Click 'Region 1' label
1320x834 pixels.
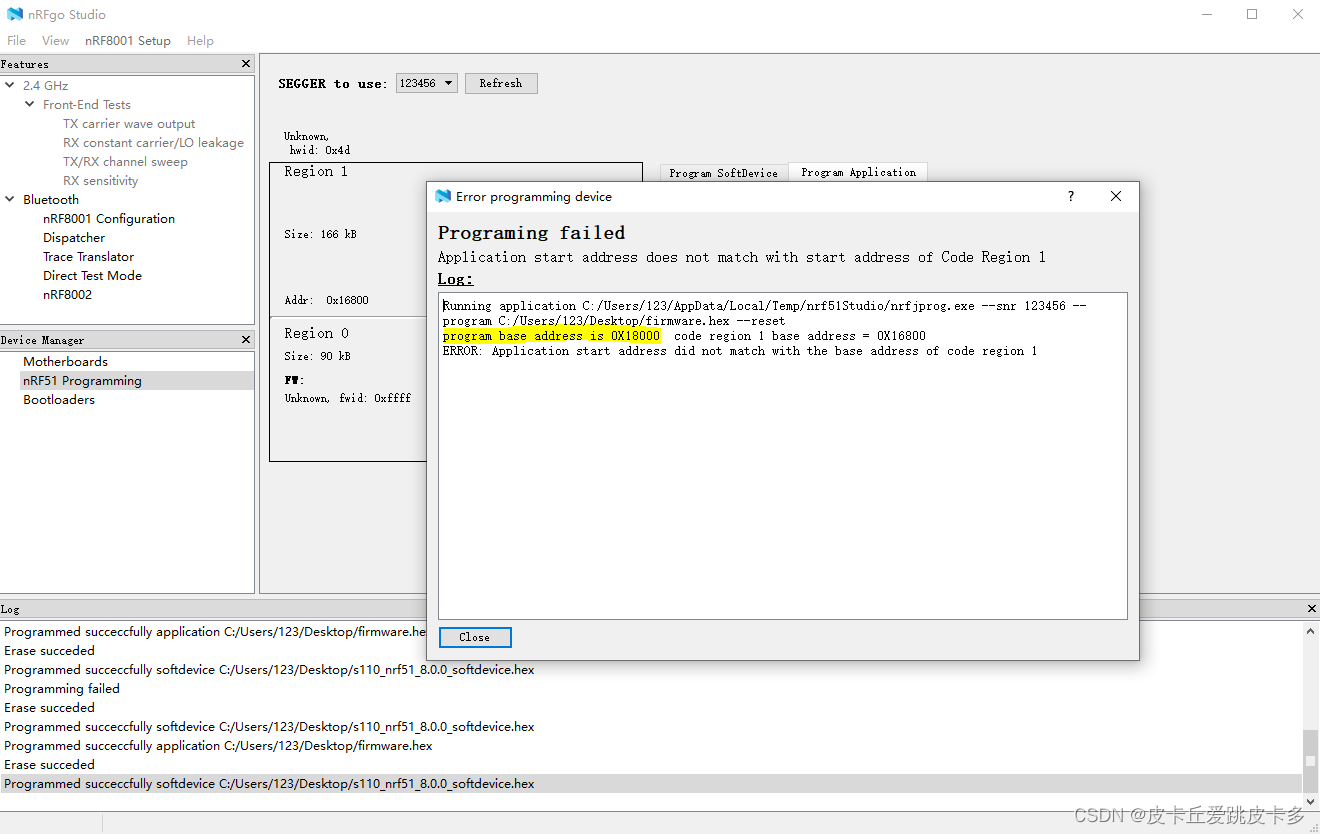click(316, 172)
